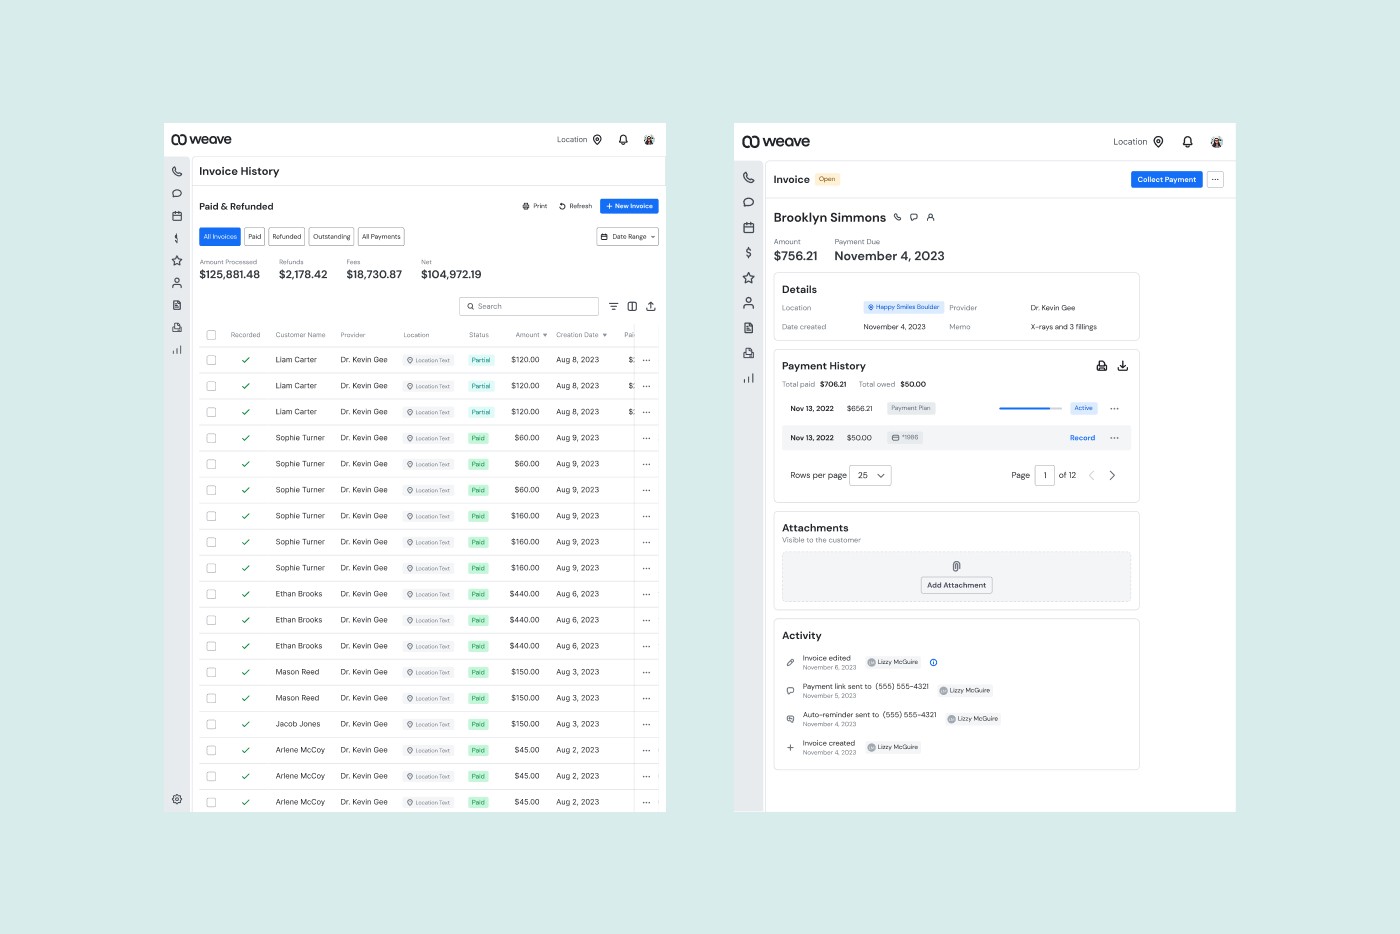Click the Page number input field

(1044, 475)
